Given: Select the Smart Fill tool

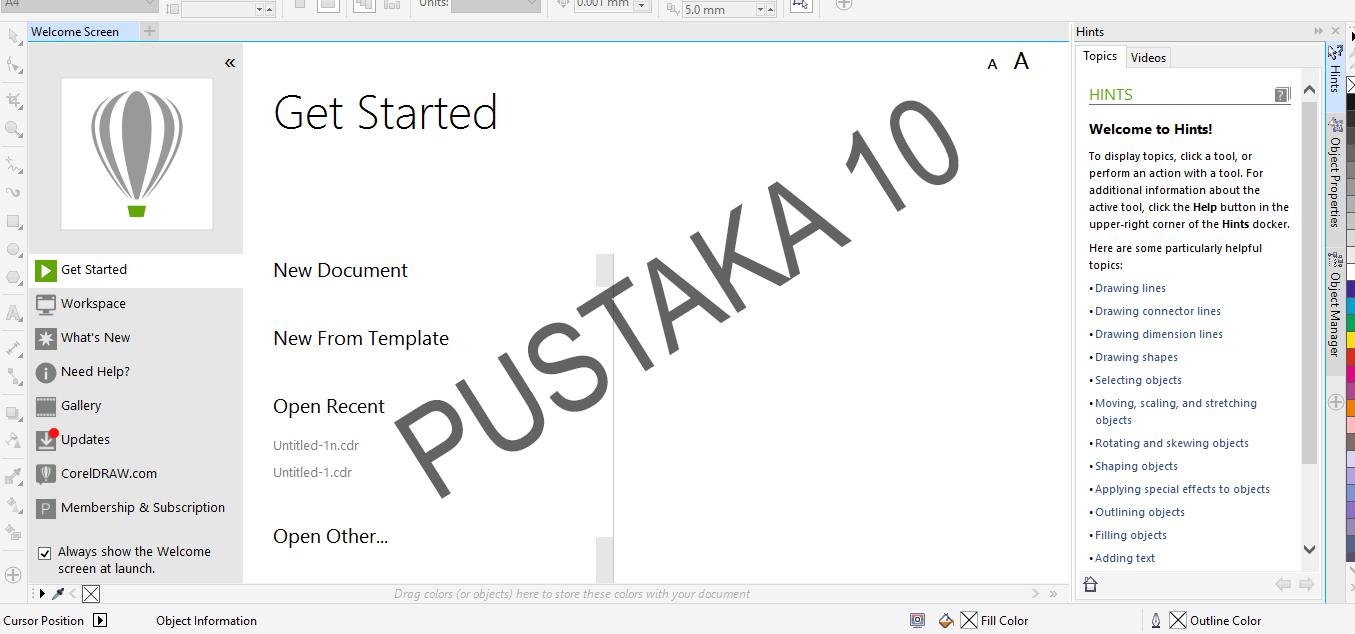Looking at the screenshot, I should 13,532.
